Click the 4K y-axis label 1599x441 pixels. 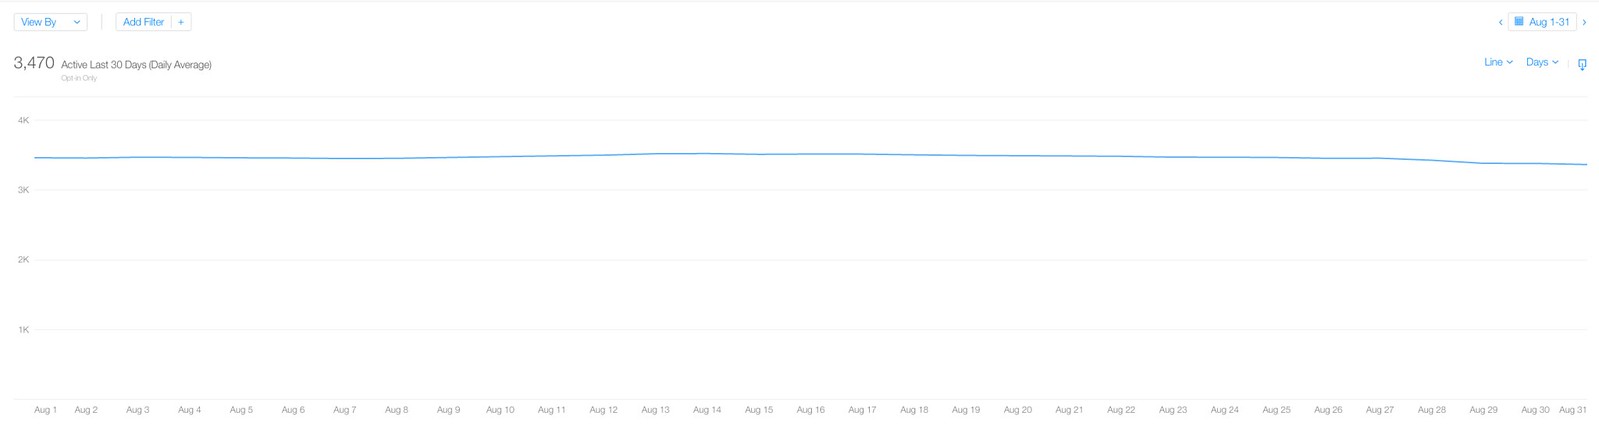pyautogui.click(x=23, y=120)
